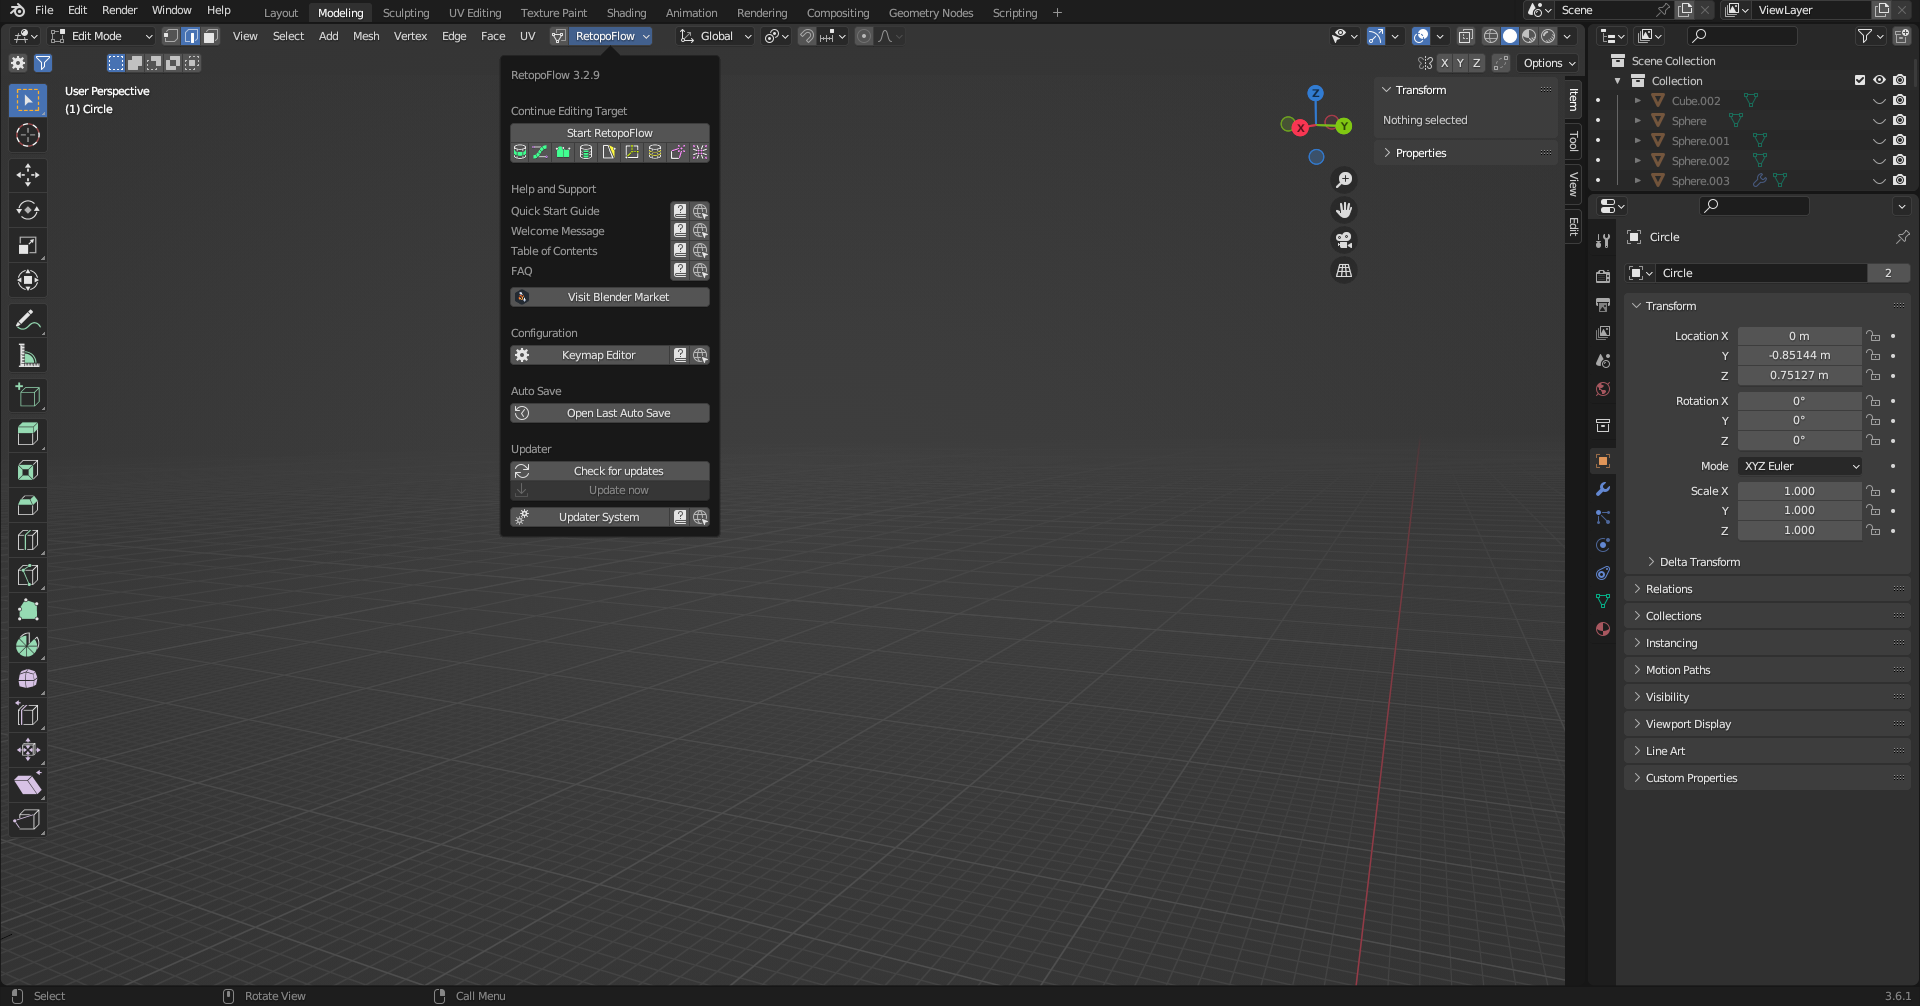Open the Material properties tab icon
The image size is (1920, 1006).
1603,629
